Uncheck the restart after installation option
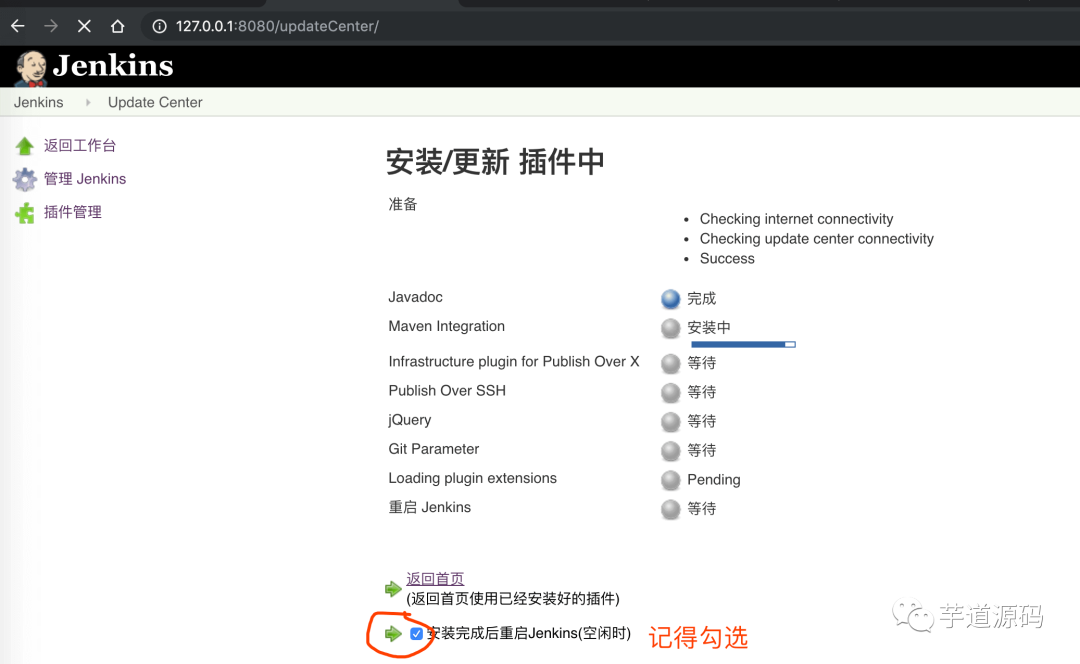The height and width of the screenshot is (664, 1080). [417, 633]
